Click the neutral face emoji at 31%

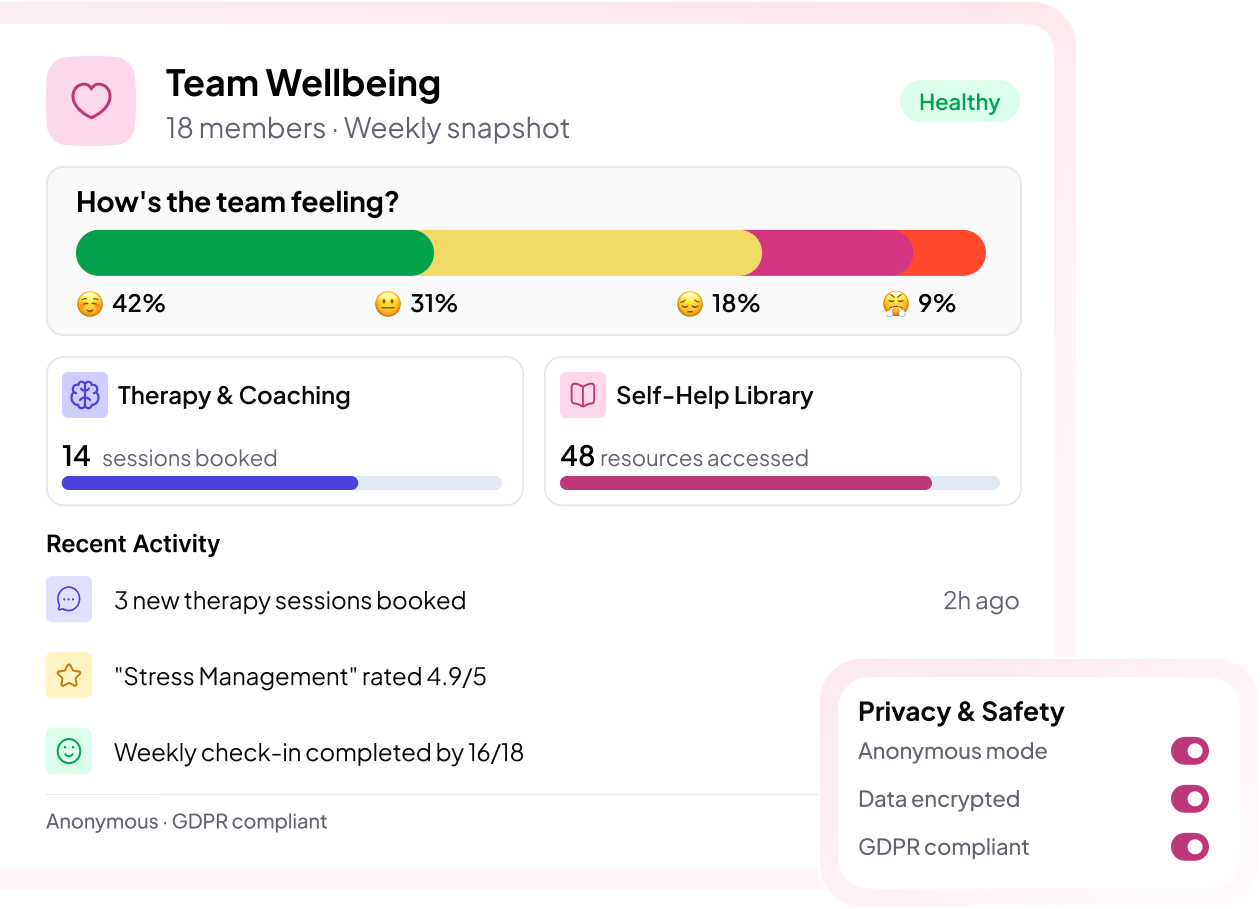click(388, 304)
